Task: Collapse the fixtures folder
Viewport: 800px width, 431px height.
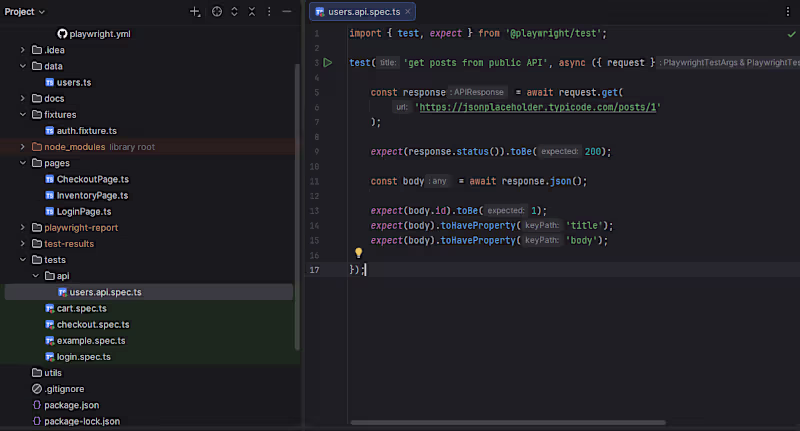Action: (22, 115)
